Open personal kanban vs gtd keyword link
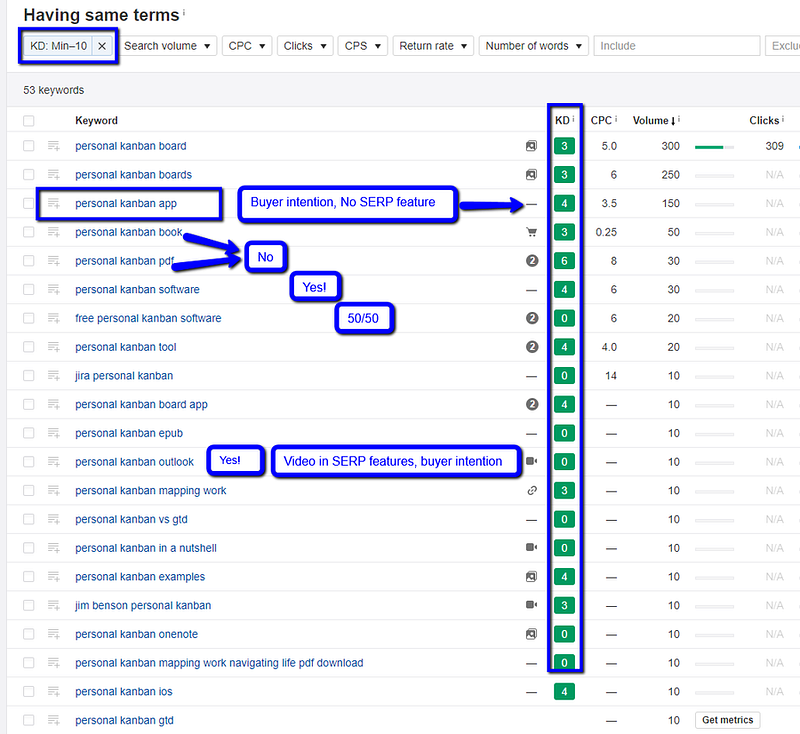Viewport: 800px width, 734px height. click(131, 519)
